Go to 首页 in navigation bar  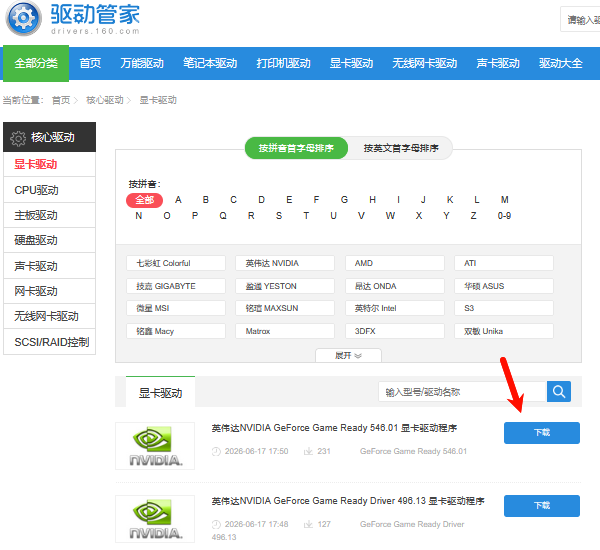pyautogui.click(x=90, y=63)
